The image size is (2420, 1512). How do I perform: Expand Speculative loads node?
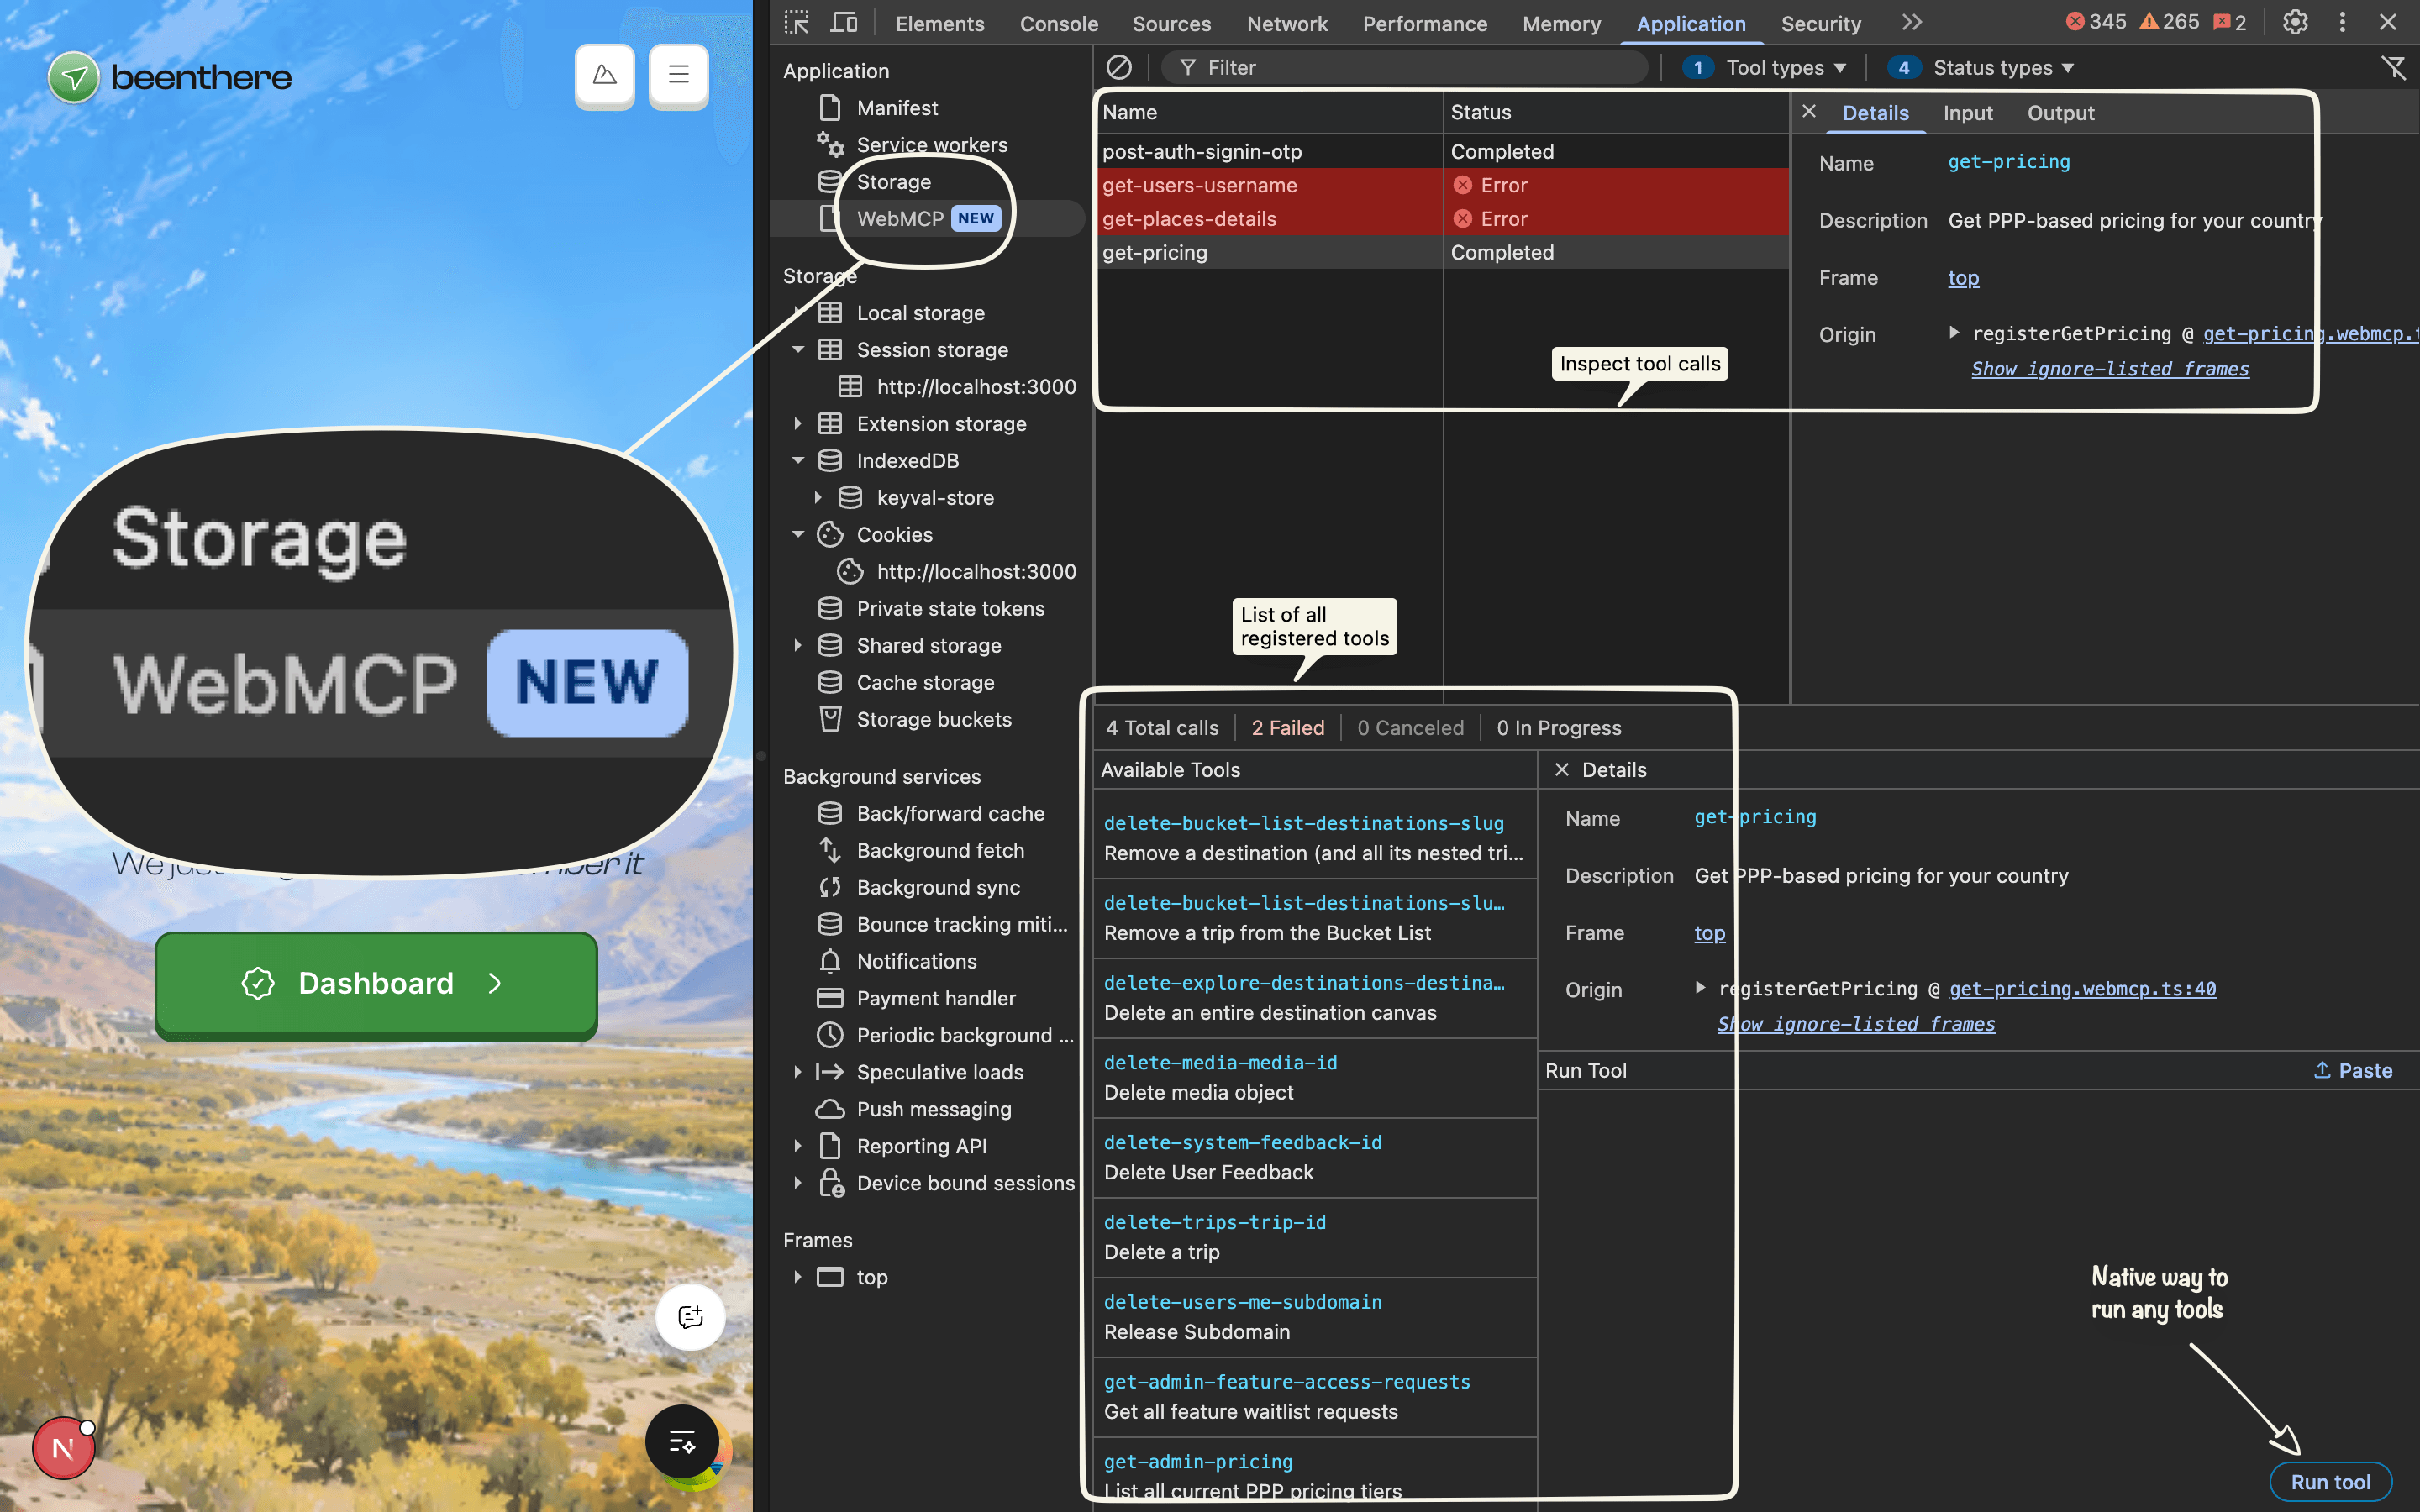click(798, 1072)
